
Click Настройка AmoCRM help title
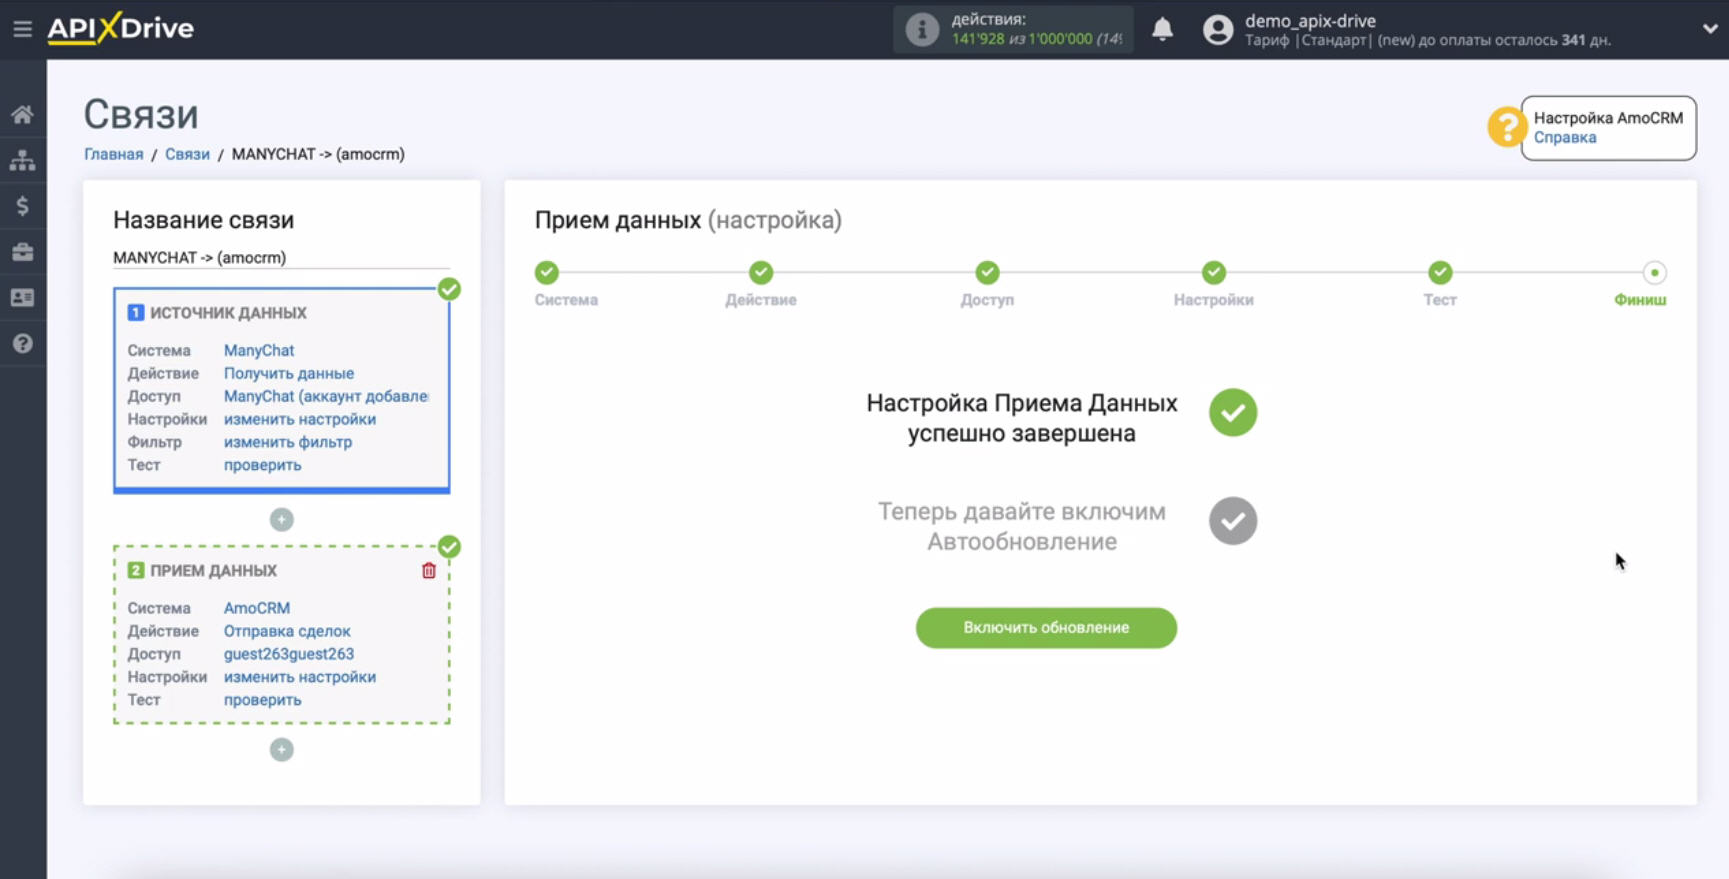1608,118
